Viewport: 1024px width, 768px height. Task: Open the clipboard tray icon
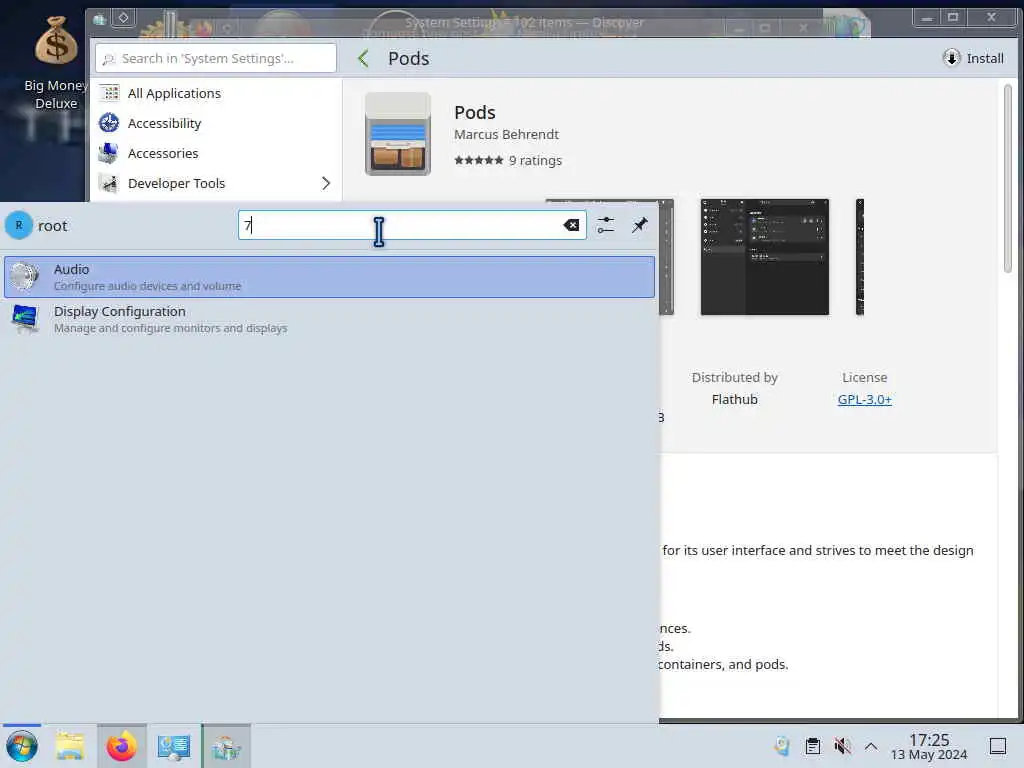point(812,746)
